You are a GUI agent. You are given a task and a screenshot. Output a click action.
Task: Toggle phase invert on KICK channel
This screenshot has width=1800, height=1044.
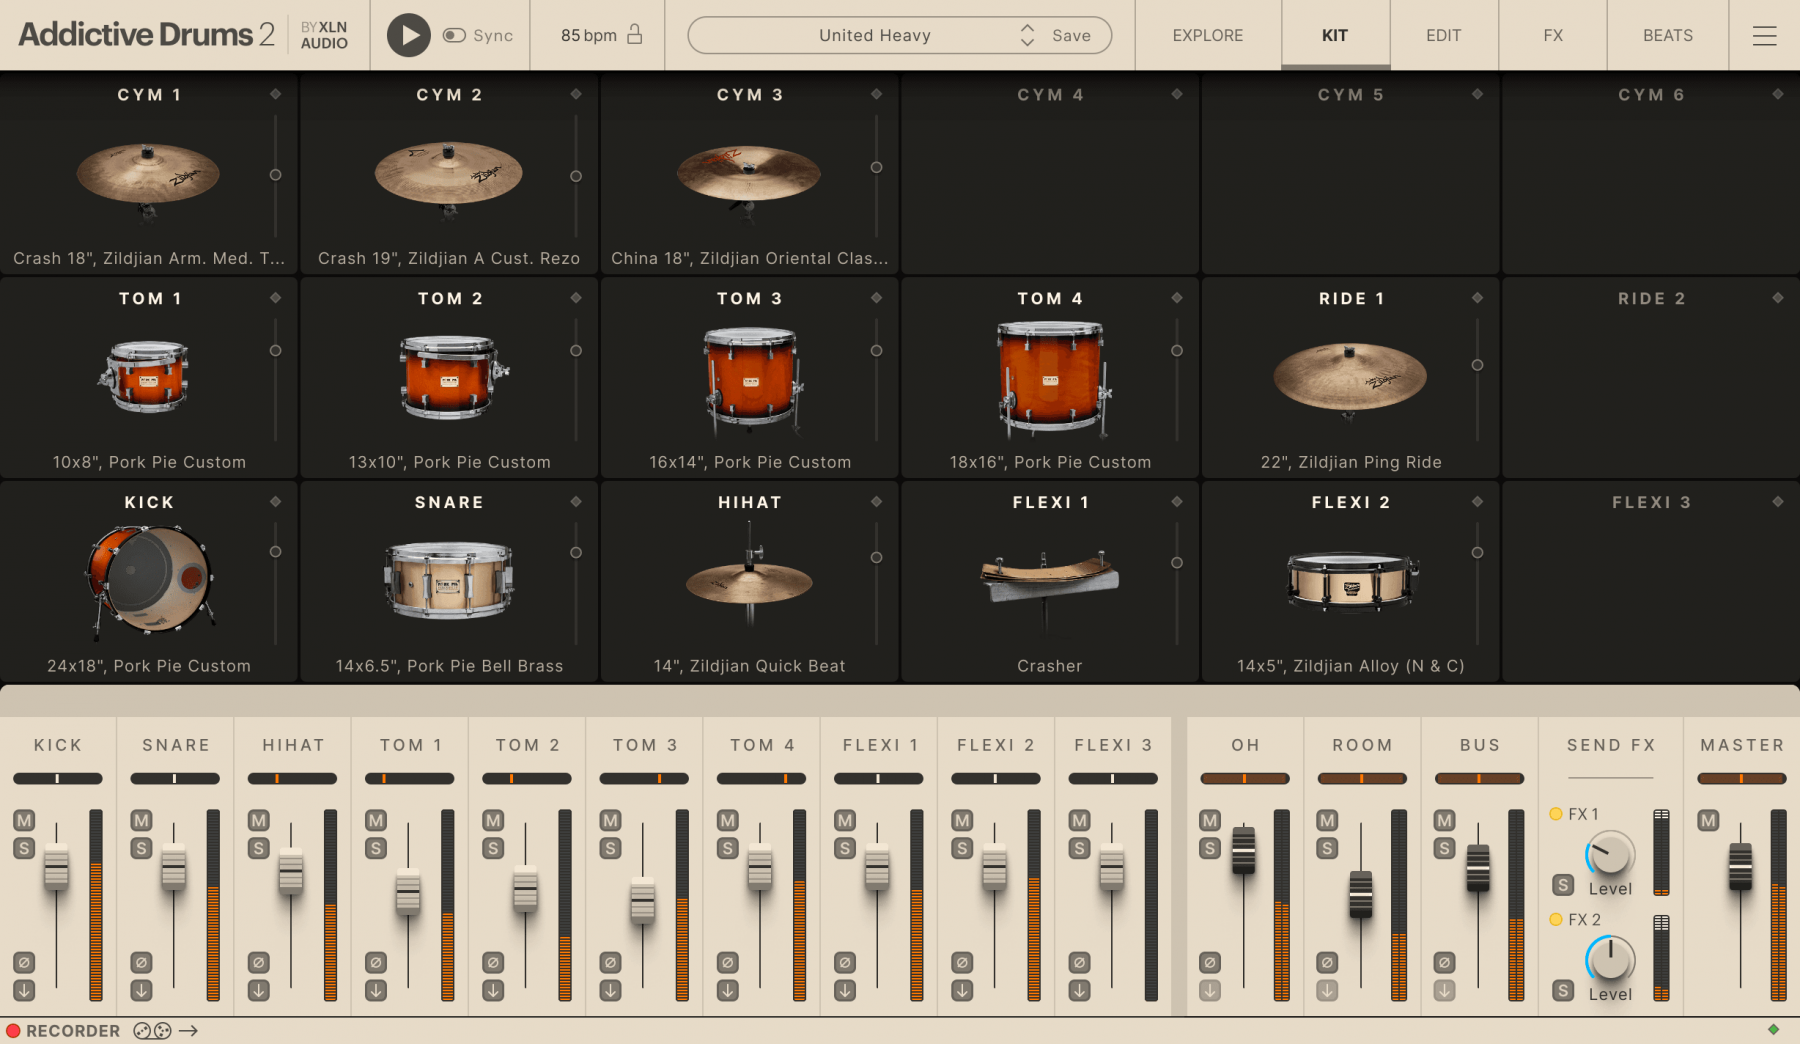click(24, 962)
